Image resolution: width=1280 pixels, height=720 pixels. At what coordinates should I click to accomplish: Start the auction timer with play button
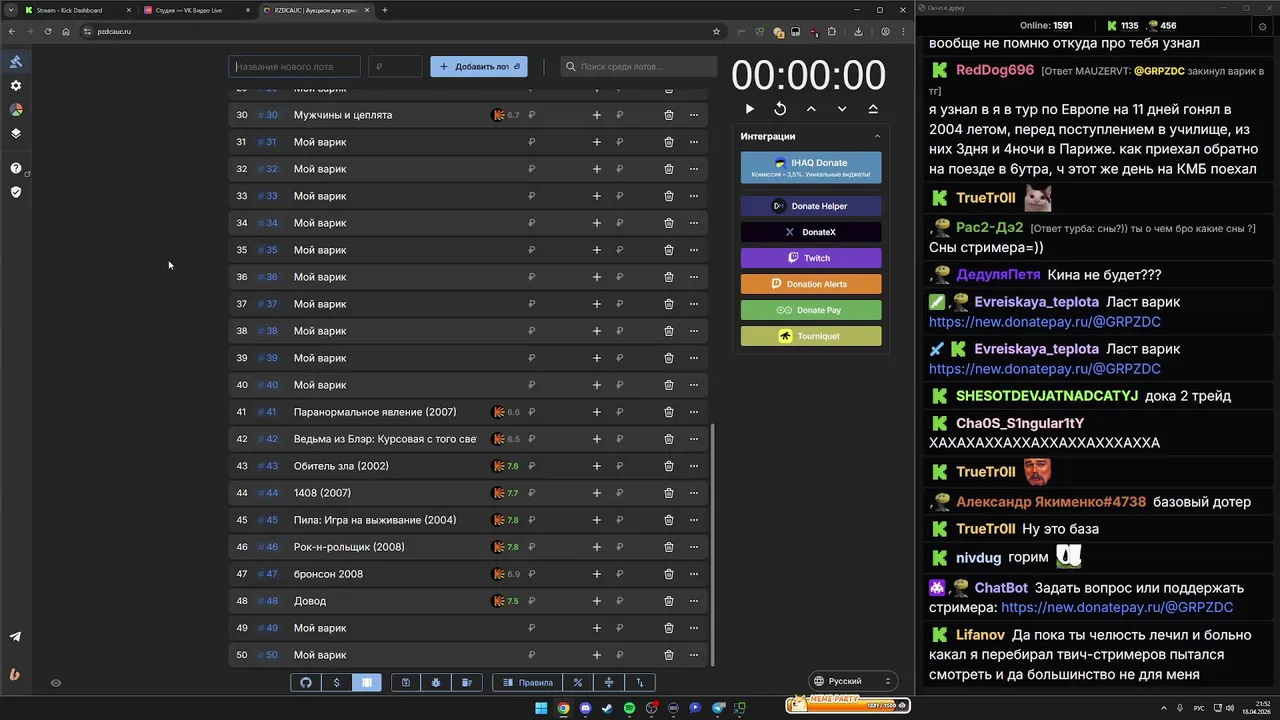pyautogui.click(x=750, y=109)
